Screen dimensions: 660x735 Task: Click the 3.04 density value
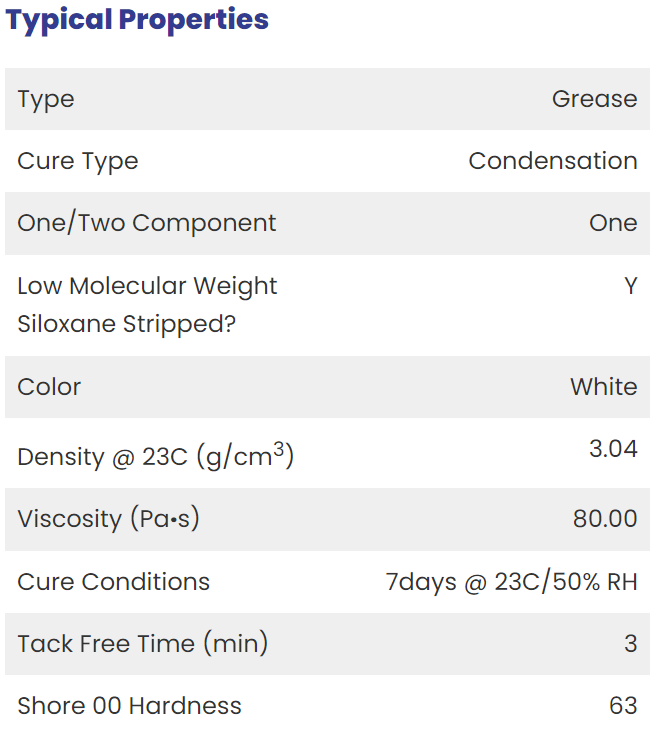point(614,449)
